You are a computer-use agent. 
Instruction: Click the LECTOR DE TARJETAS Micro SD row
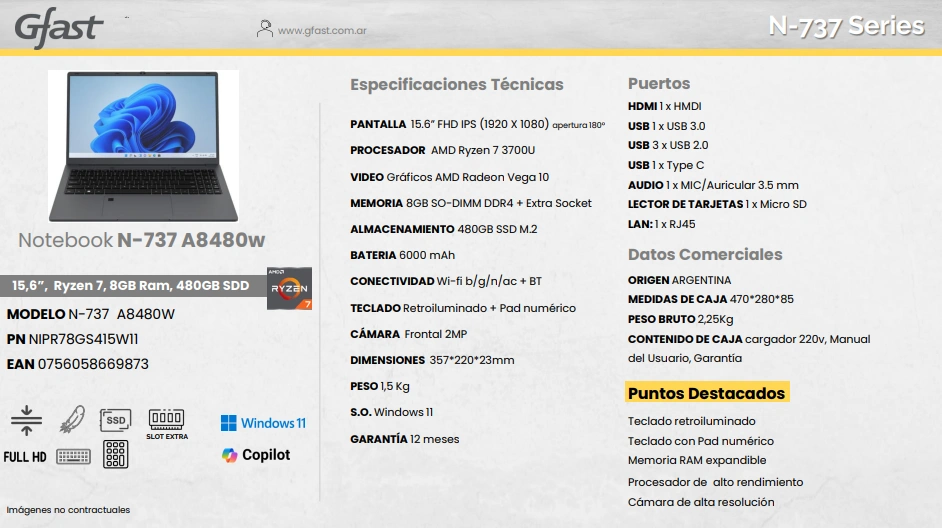coord(717,204)
